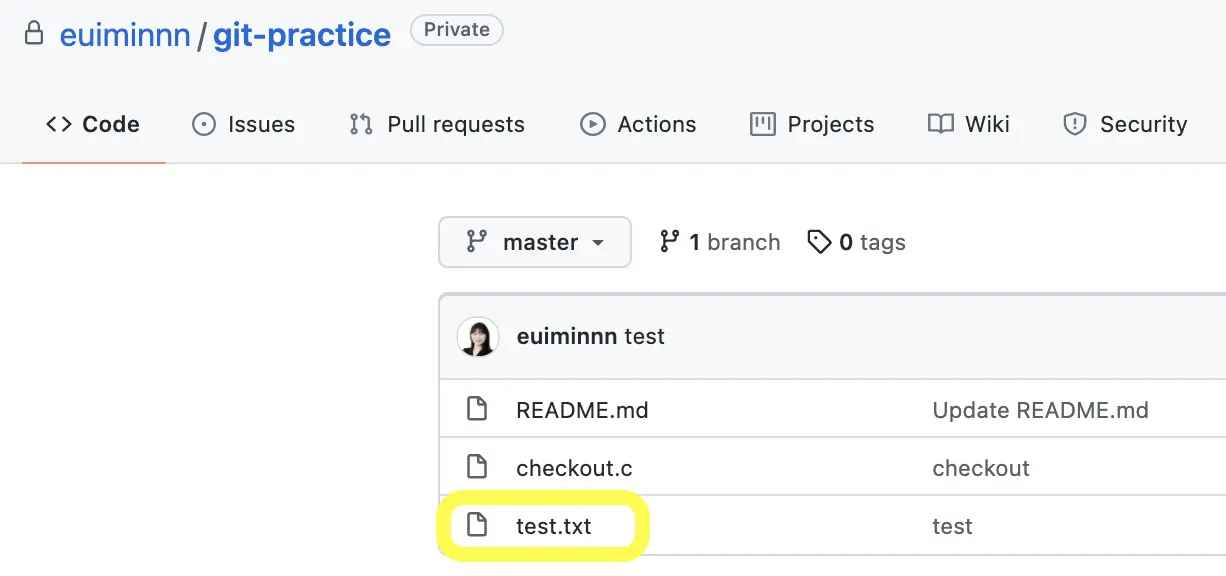The height and width of the screenshot is (576, 1226).
Task: Click the file icon next to README.md
Action: coord(477,409)
